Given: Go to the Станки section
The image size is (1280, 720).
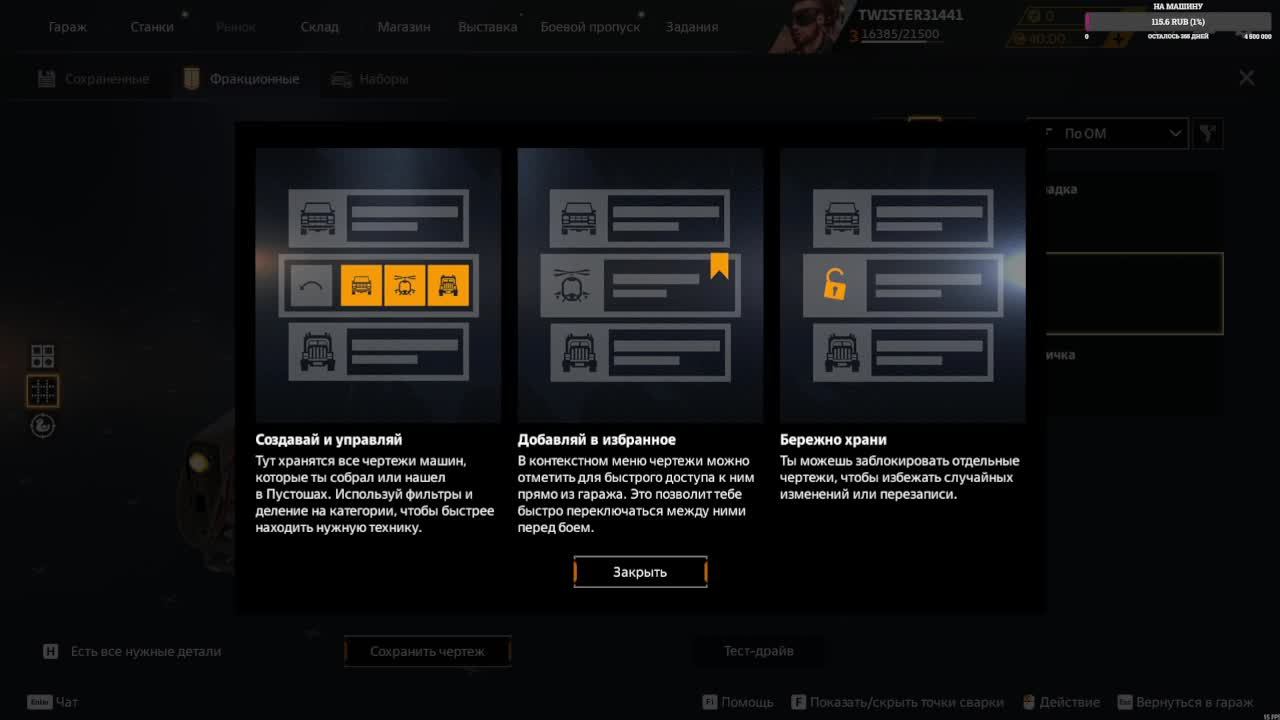Looking at the screenshot, I should (x=152, y=27).
